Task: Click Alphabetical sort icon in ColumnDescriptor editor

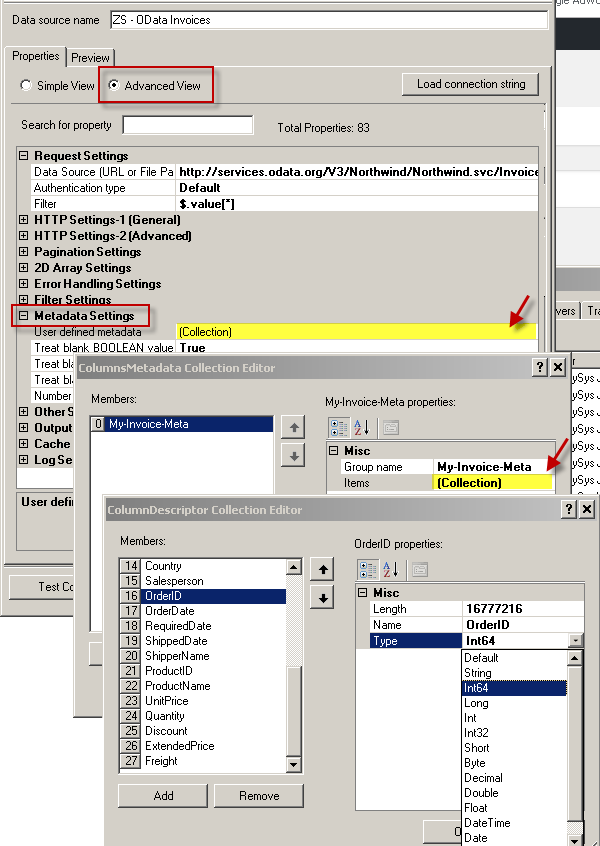Action: 391,569
